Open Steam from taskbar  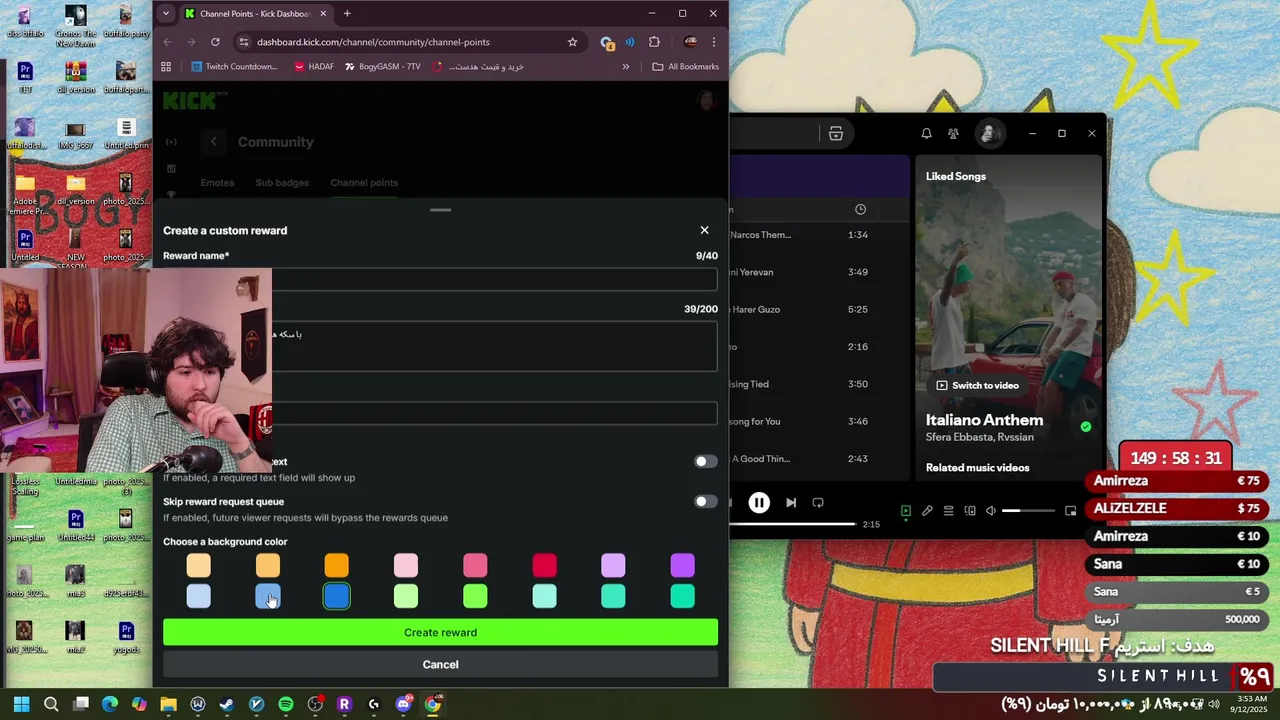227,704
